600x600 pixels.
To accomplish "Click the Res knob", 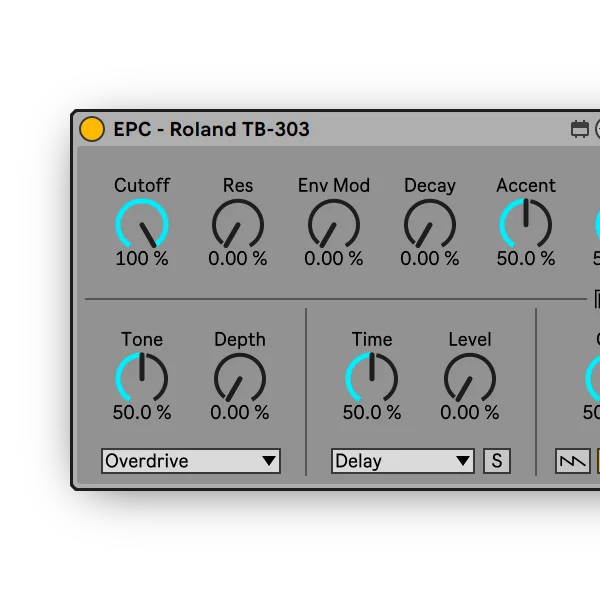I will (x=238, y=224).
